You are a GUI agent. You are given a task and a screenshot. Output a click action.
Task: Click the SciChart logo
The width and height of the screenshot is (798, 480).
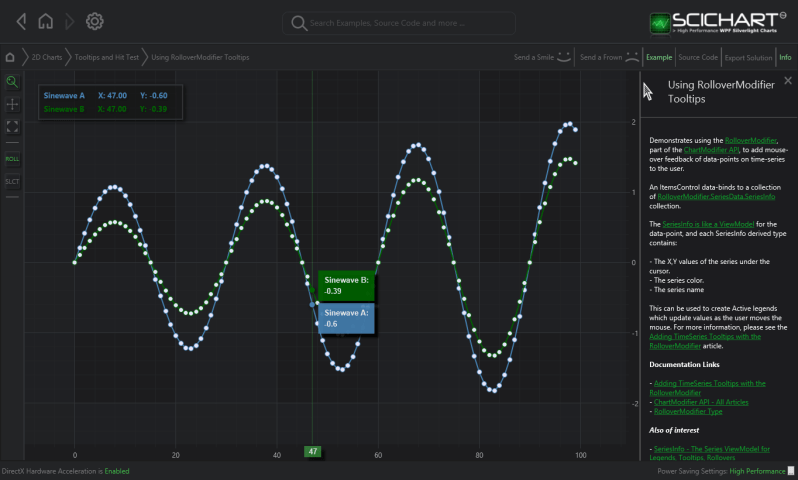(x=717, y=23)
